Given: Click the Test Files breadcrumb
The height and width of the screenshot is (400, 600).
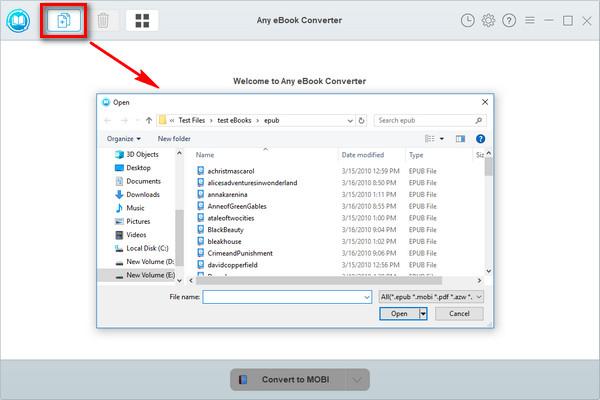Looking at the screenshot, I should pos(192,120).
